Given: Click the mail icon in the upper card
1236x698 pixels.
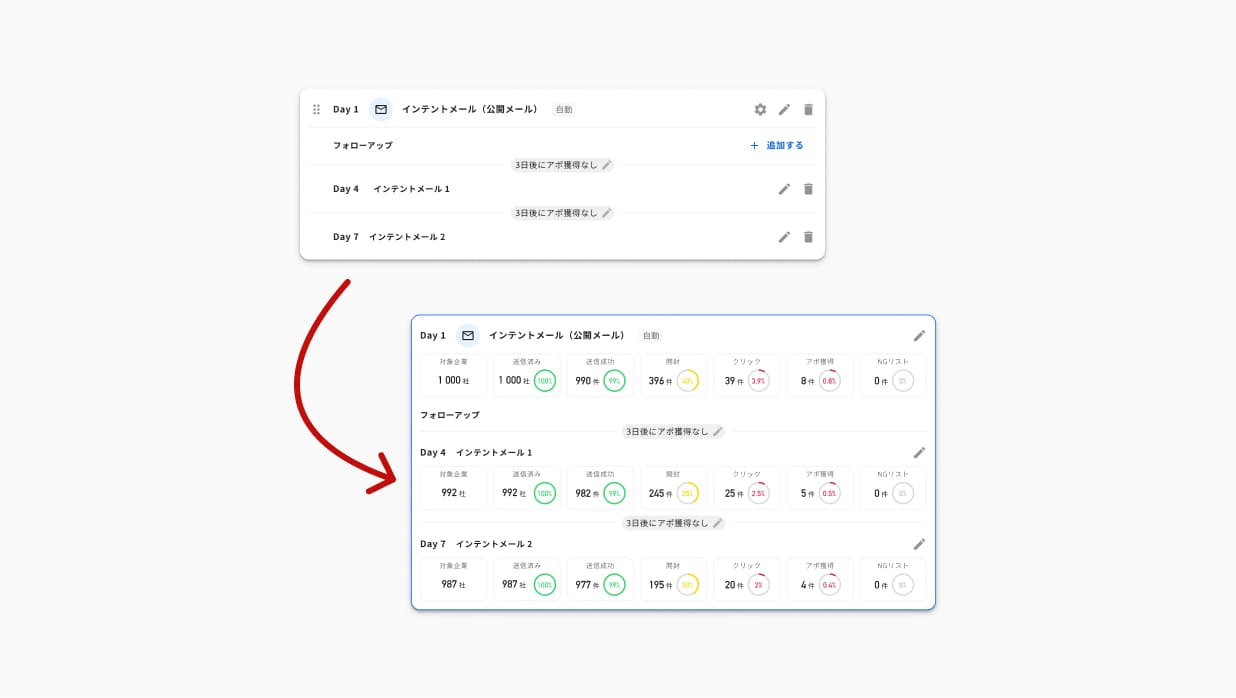Looking at the screenshot, I should [380, 109].
